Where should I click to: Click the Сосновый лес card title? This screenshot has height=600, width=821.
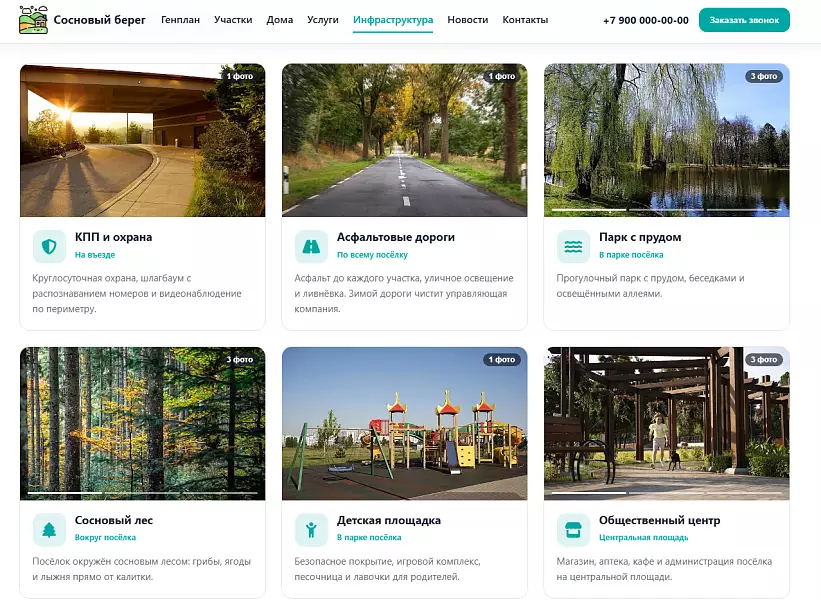[x=114, y=520]
